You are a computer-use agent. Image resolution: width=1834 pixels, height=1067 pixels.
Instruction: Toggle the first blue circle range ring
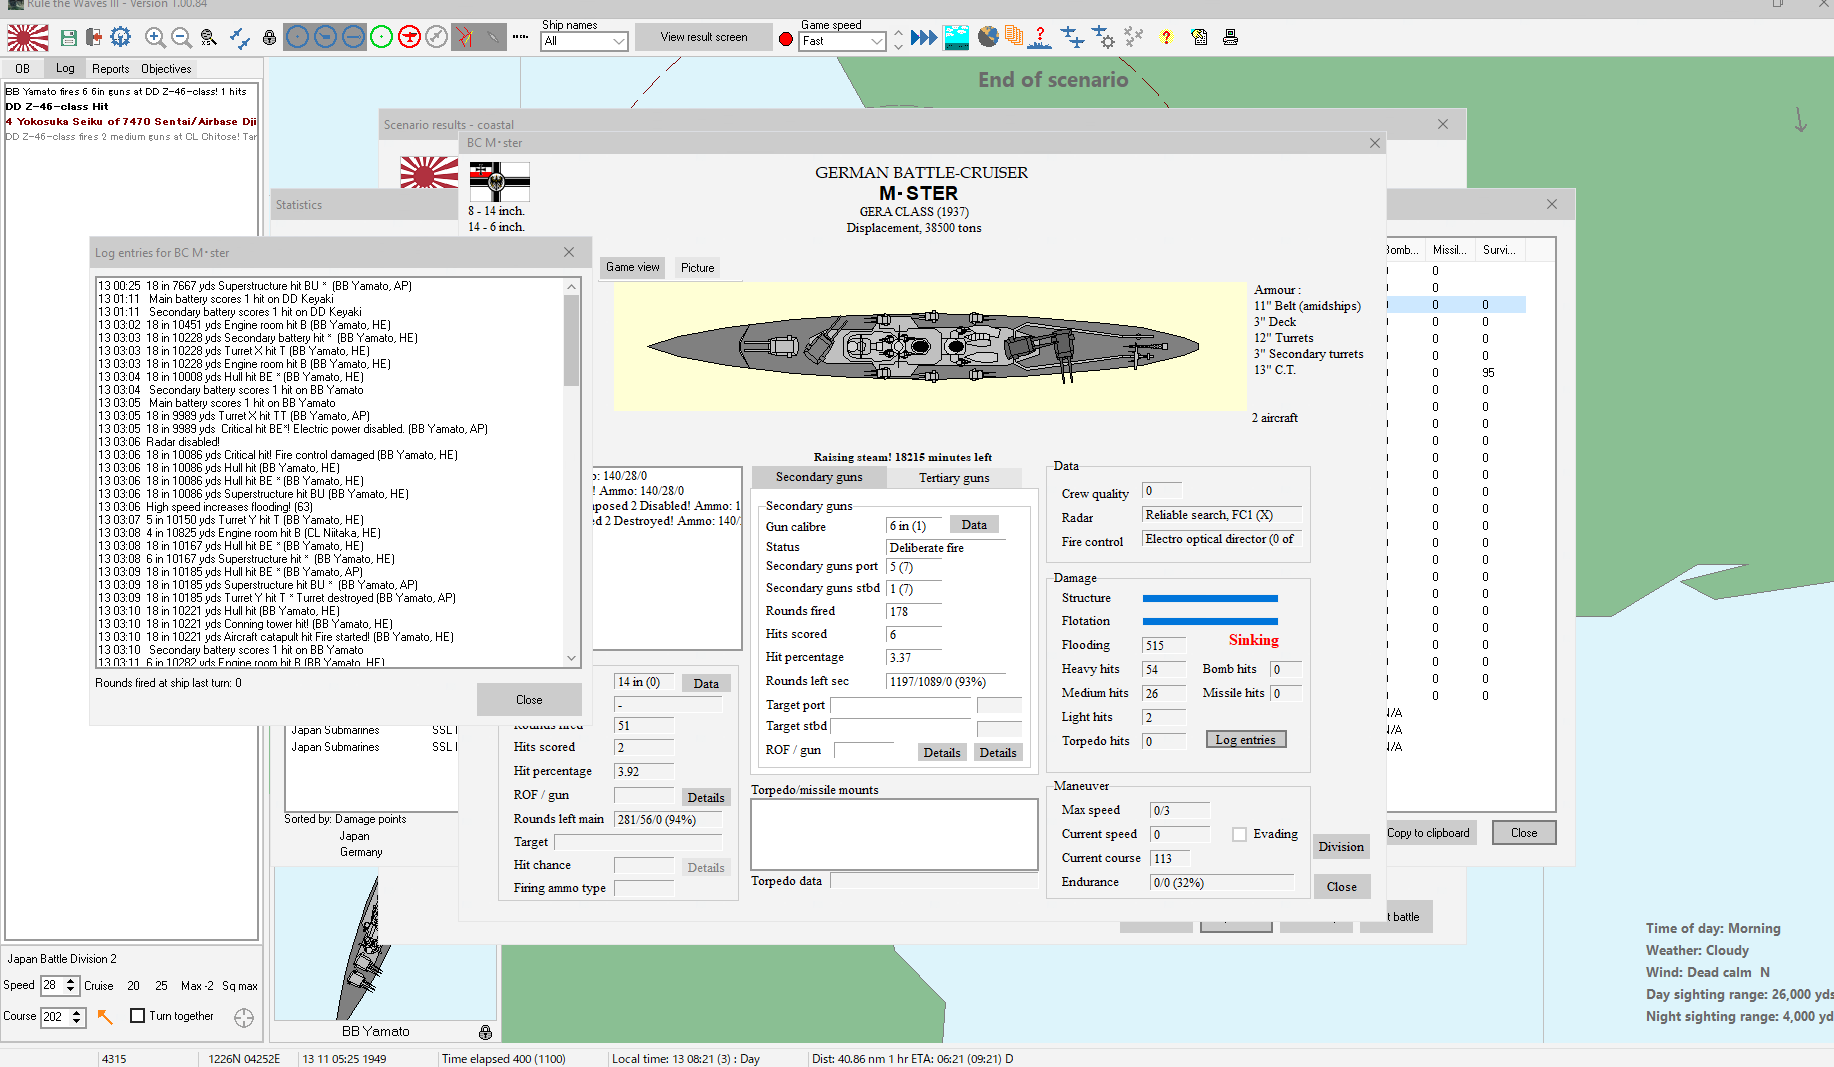298,38
